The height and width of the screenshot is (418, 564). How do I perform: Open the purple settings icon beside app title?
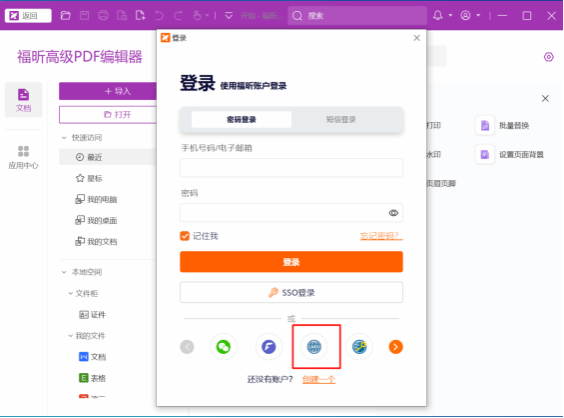[549, 57]
